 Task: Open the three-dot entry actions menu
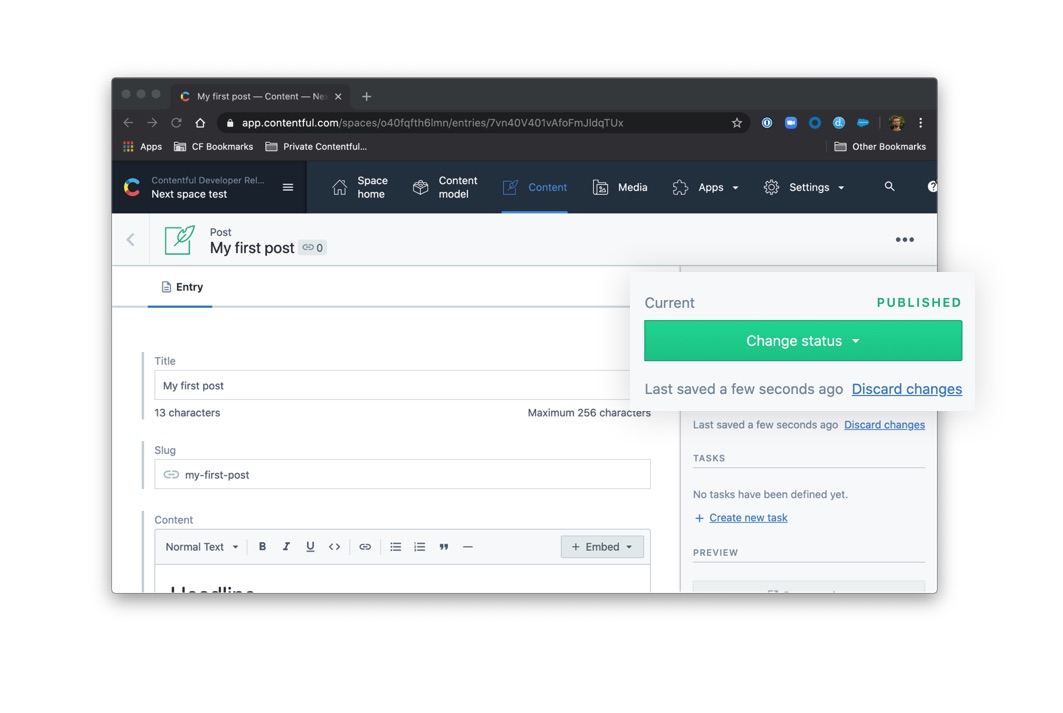(x=904, y=239)
